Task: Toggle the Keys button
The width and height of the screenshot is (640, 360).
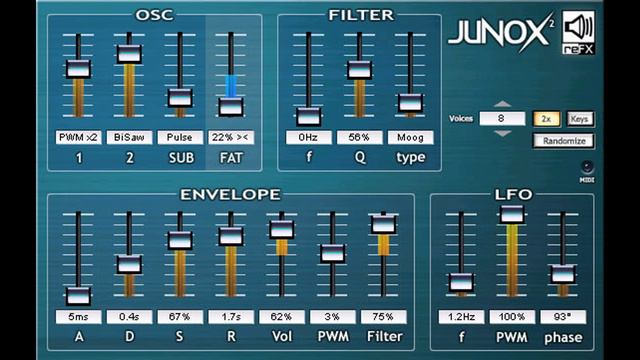Action: point(580,119)
